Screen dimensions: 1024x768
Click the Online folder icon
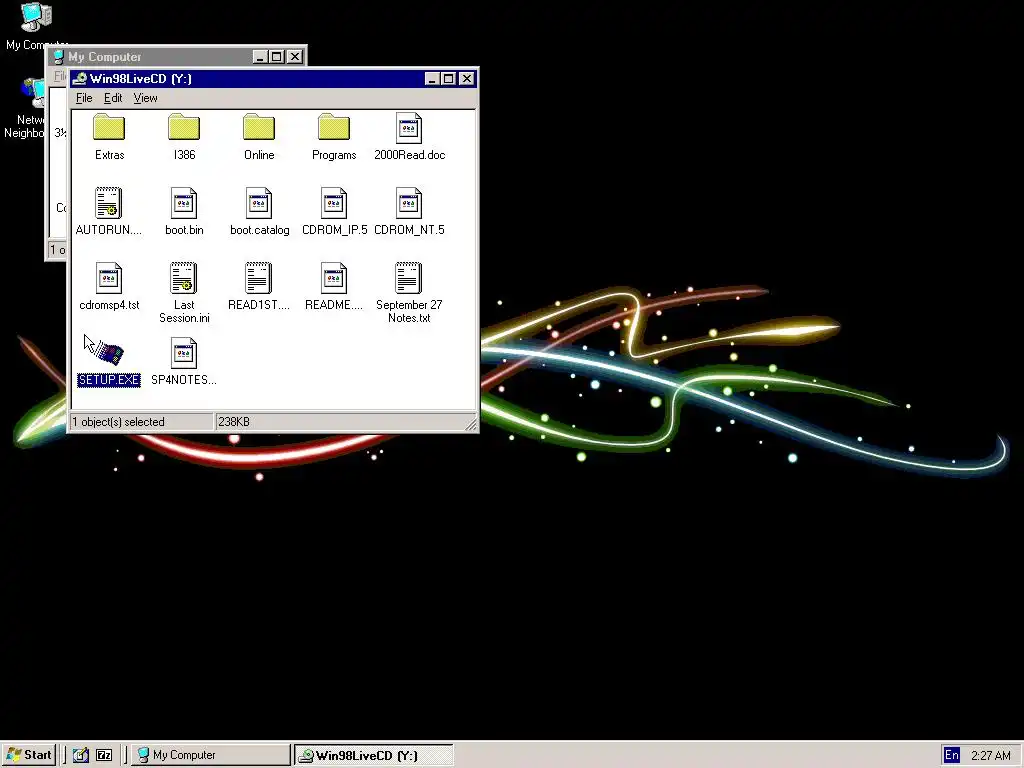(x=259, y=127)
